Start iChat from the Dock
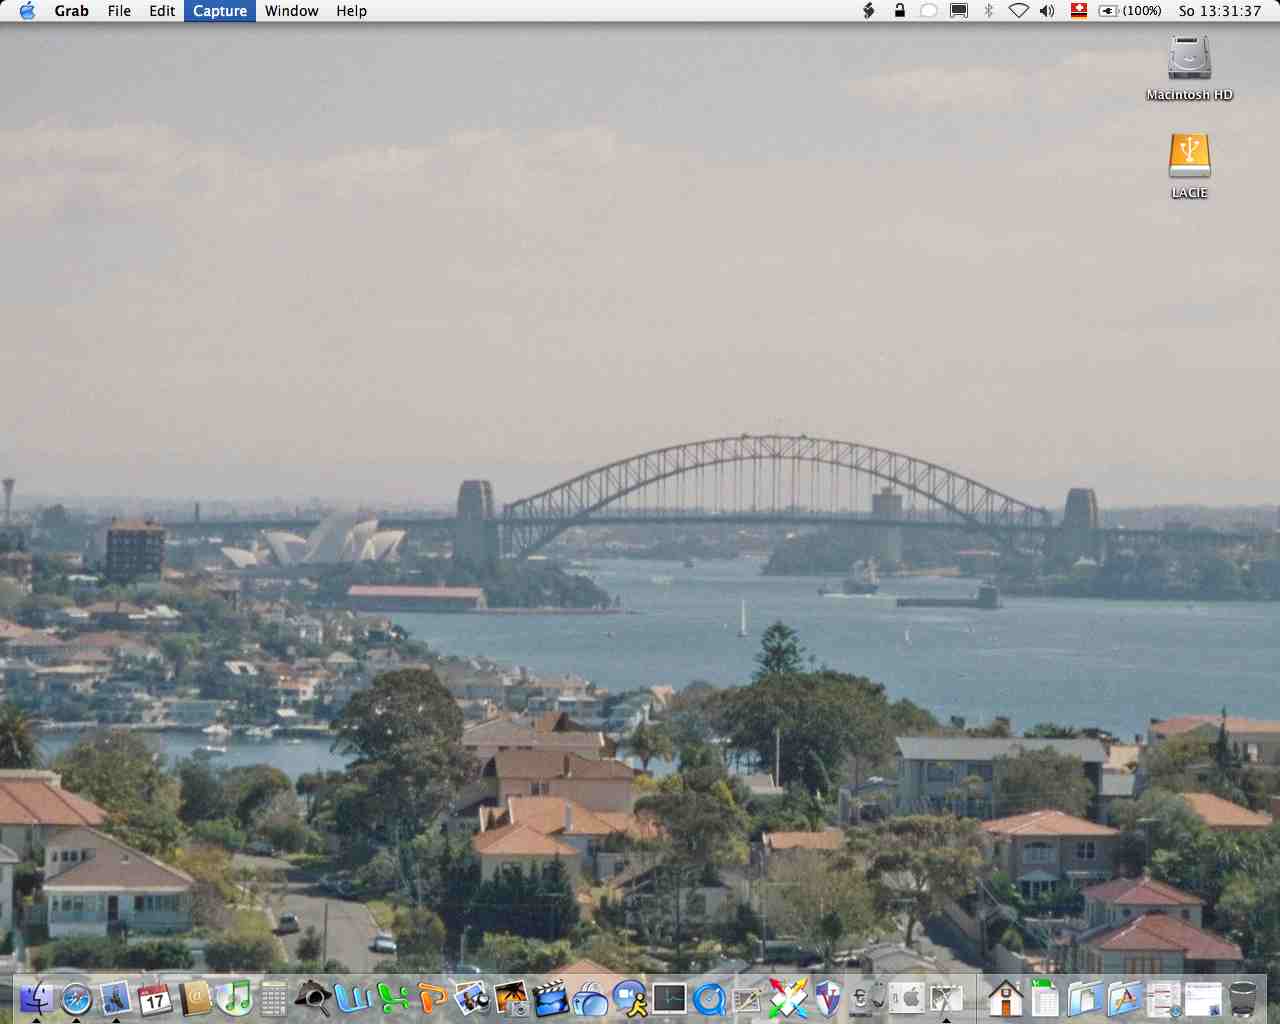The height and width of the screenshot is (1024, 1280). point(630,998)
